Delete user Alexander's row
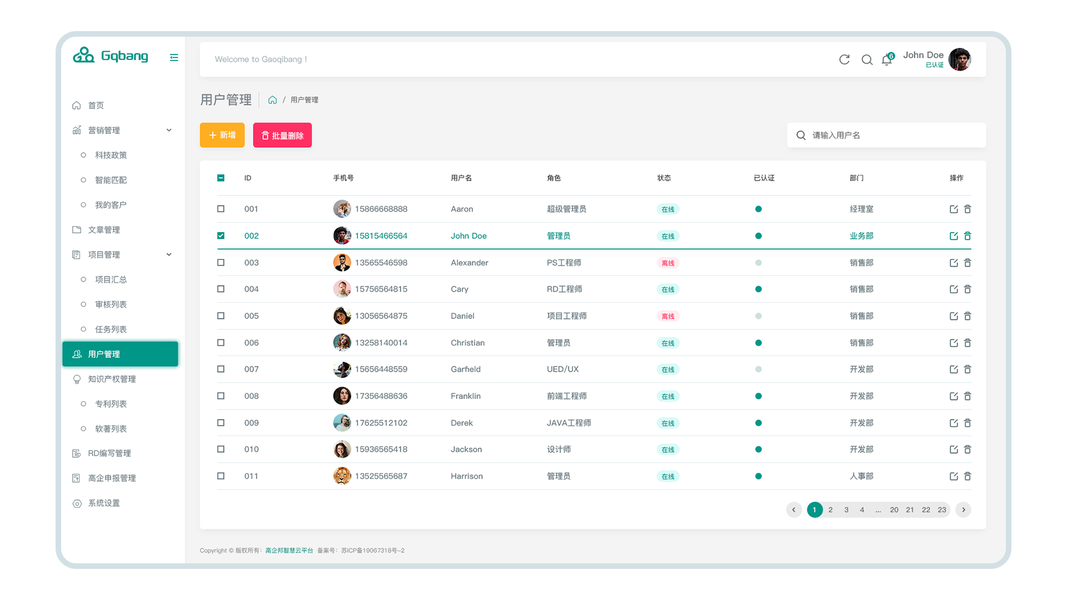Viewport: 1067px width, 600px height. point(968,263)
